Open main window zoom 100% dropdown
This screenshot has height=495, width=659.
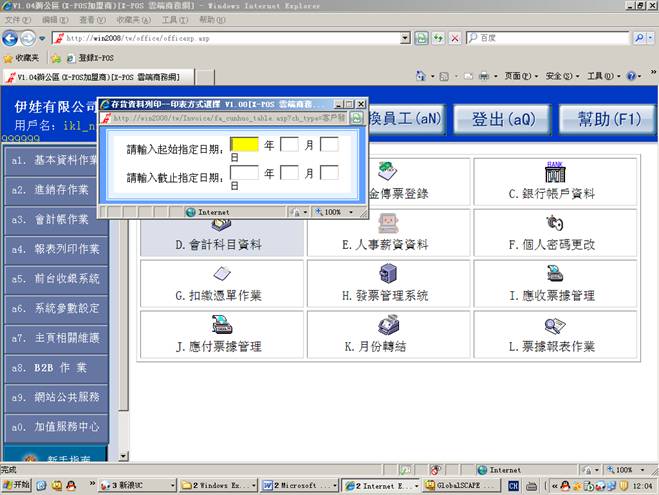pyautogui.click(x=628, y=469)
